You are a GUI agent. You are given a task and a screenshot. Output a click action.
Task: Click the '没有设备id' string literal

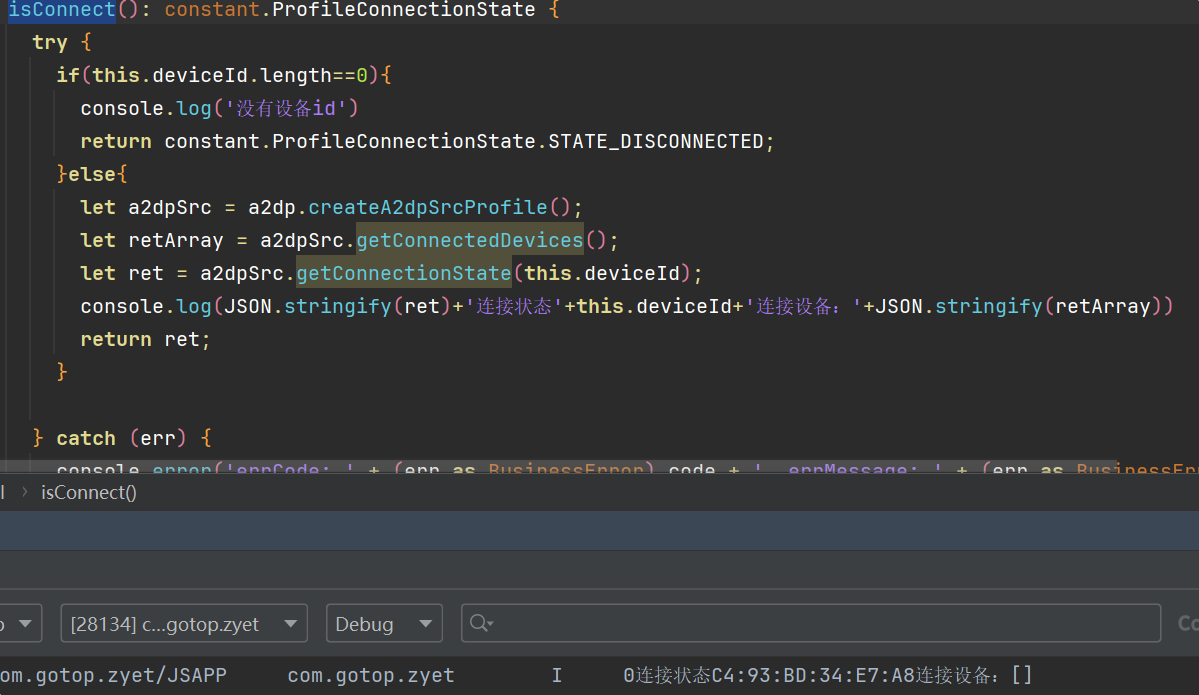pos(286,109)
